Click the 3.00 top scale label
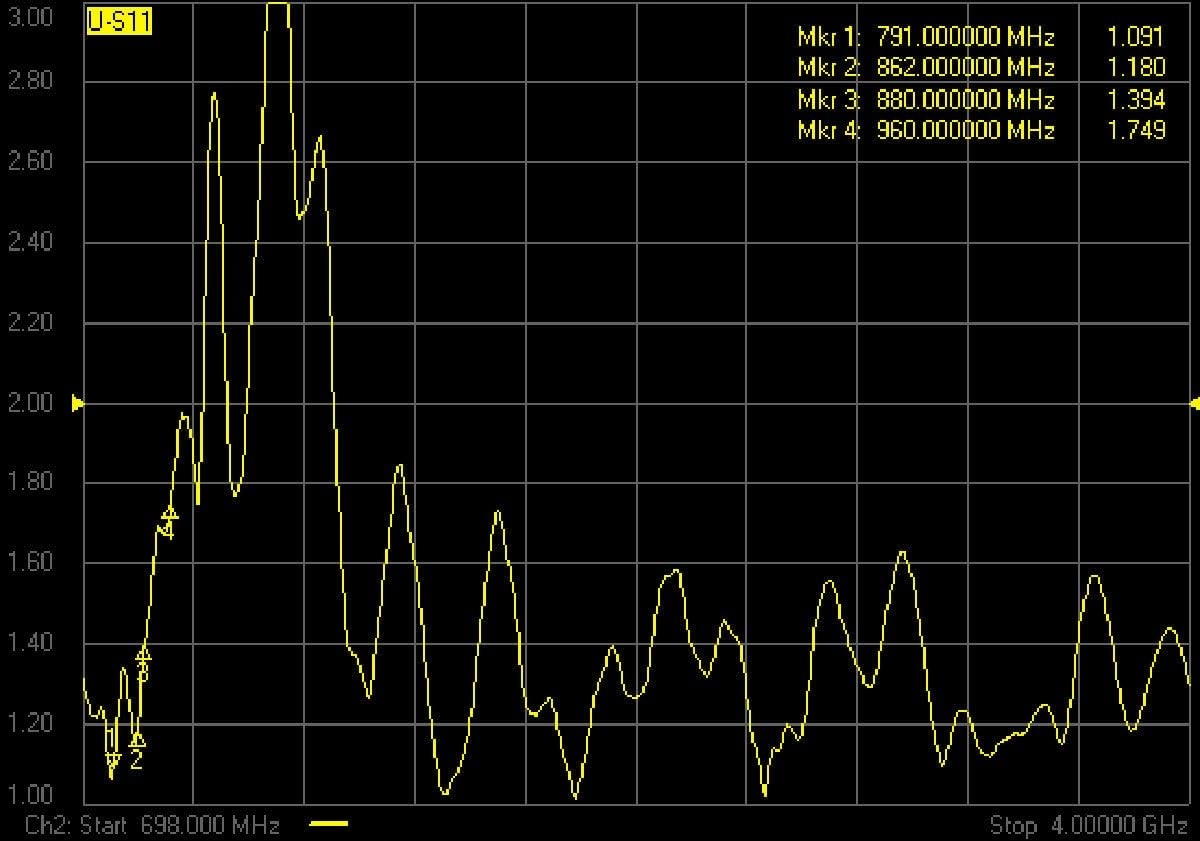Viewport: 1200px width, 841px height. coord(30,20)
